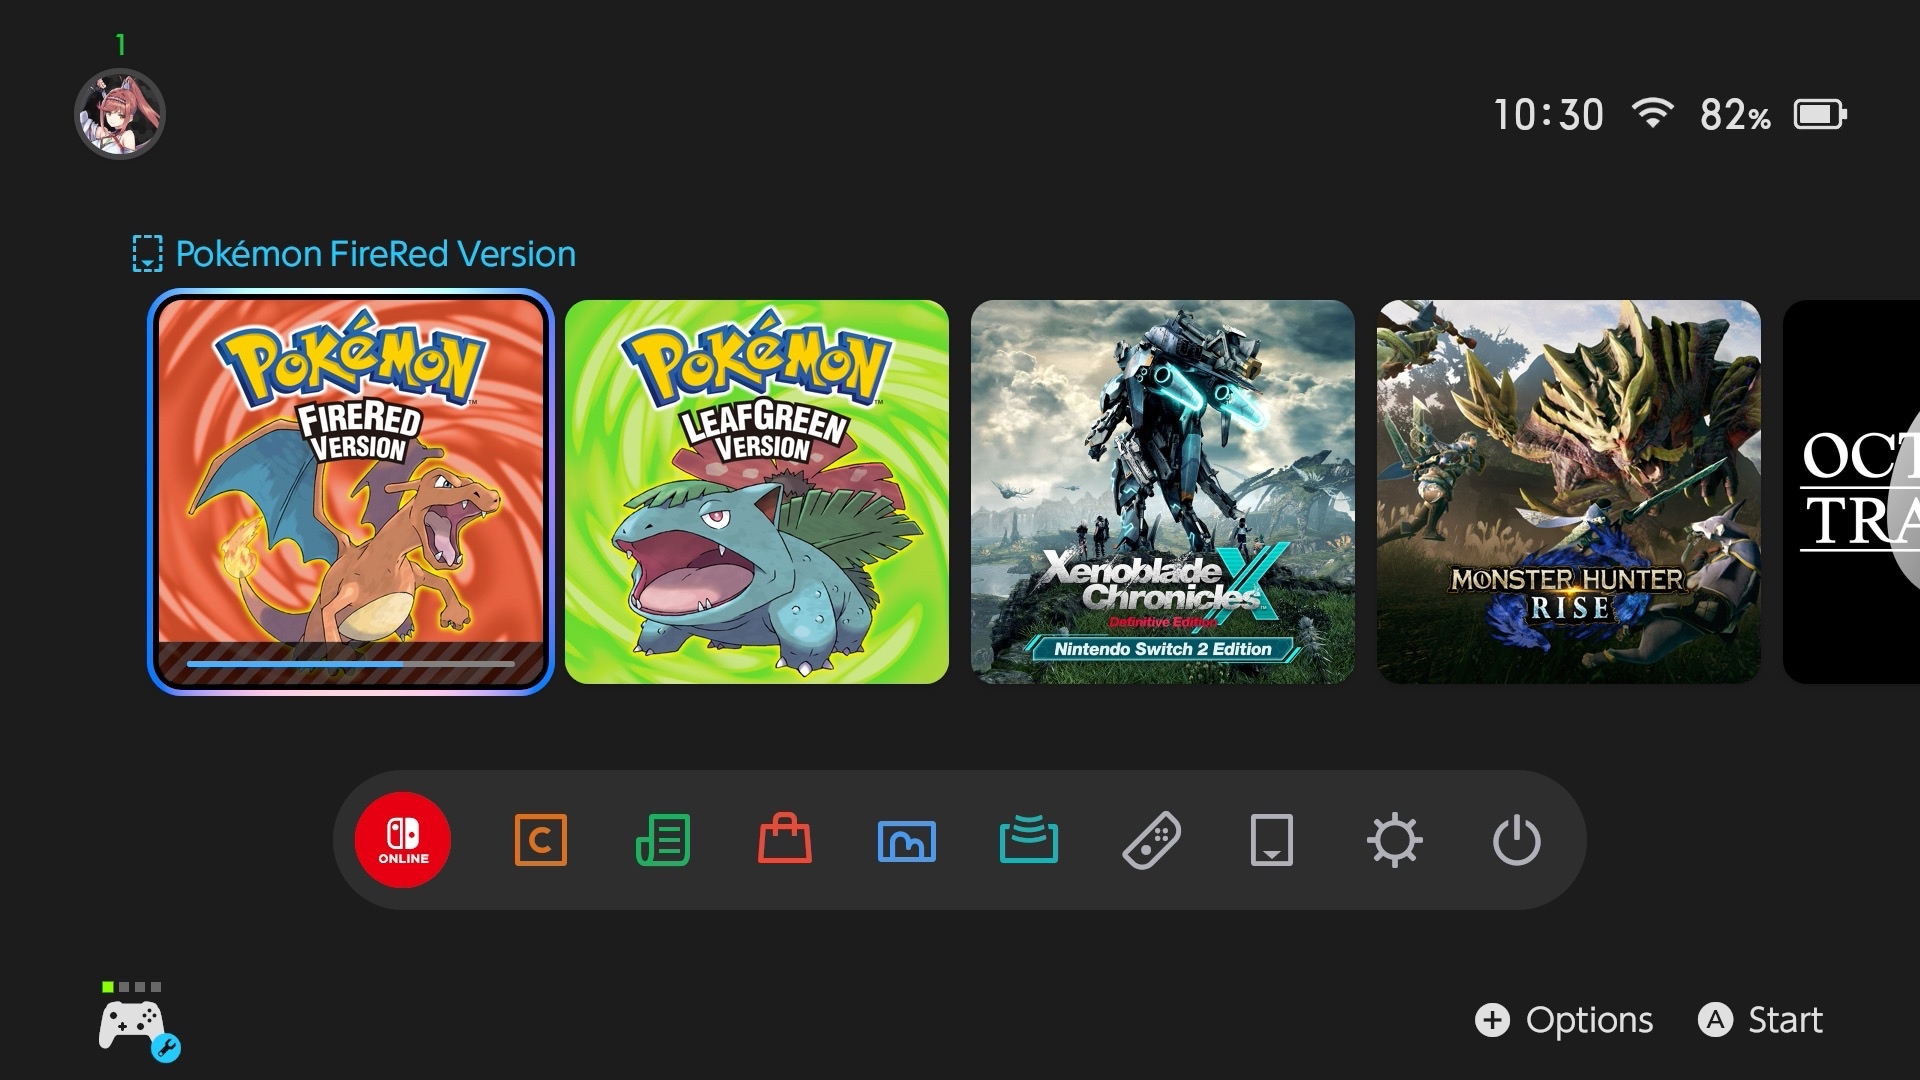This screenshot has height=1080, width=1920.
Task: Select Xenoblade Chronicles X game tile
Action: point(1163,492)
